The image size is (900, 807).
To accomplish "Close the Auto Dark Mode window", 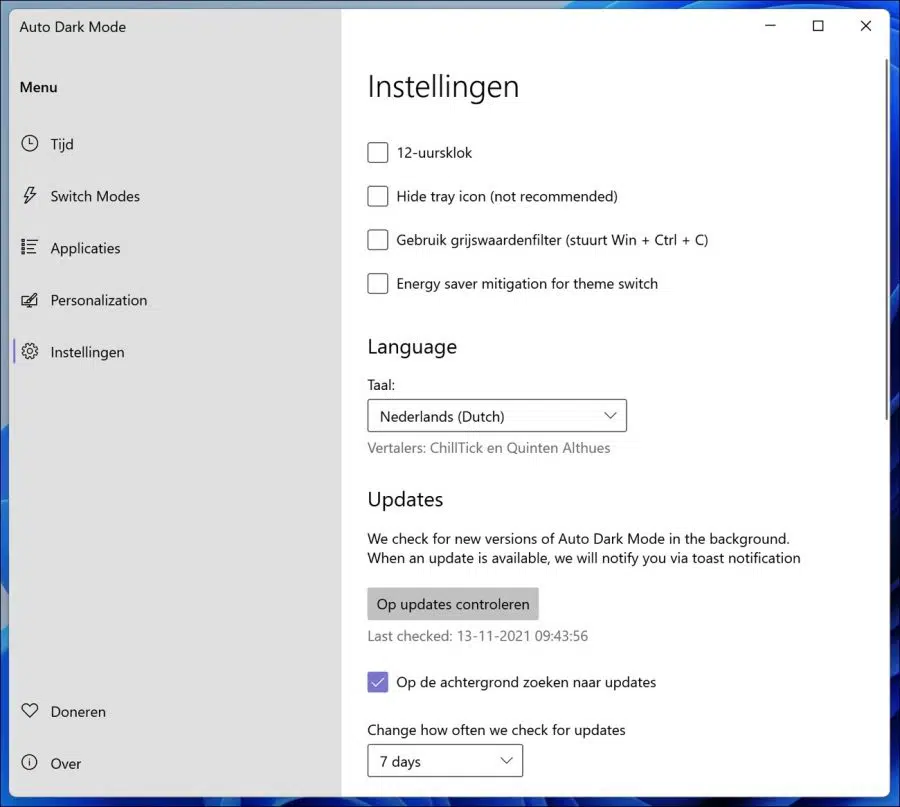I will pos(866,26).
